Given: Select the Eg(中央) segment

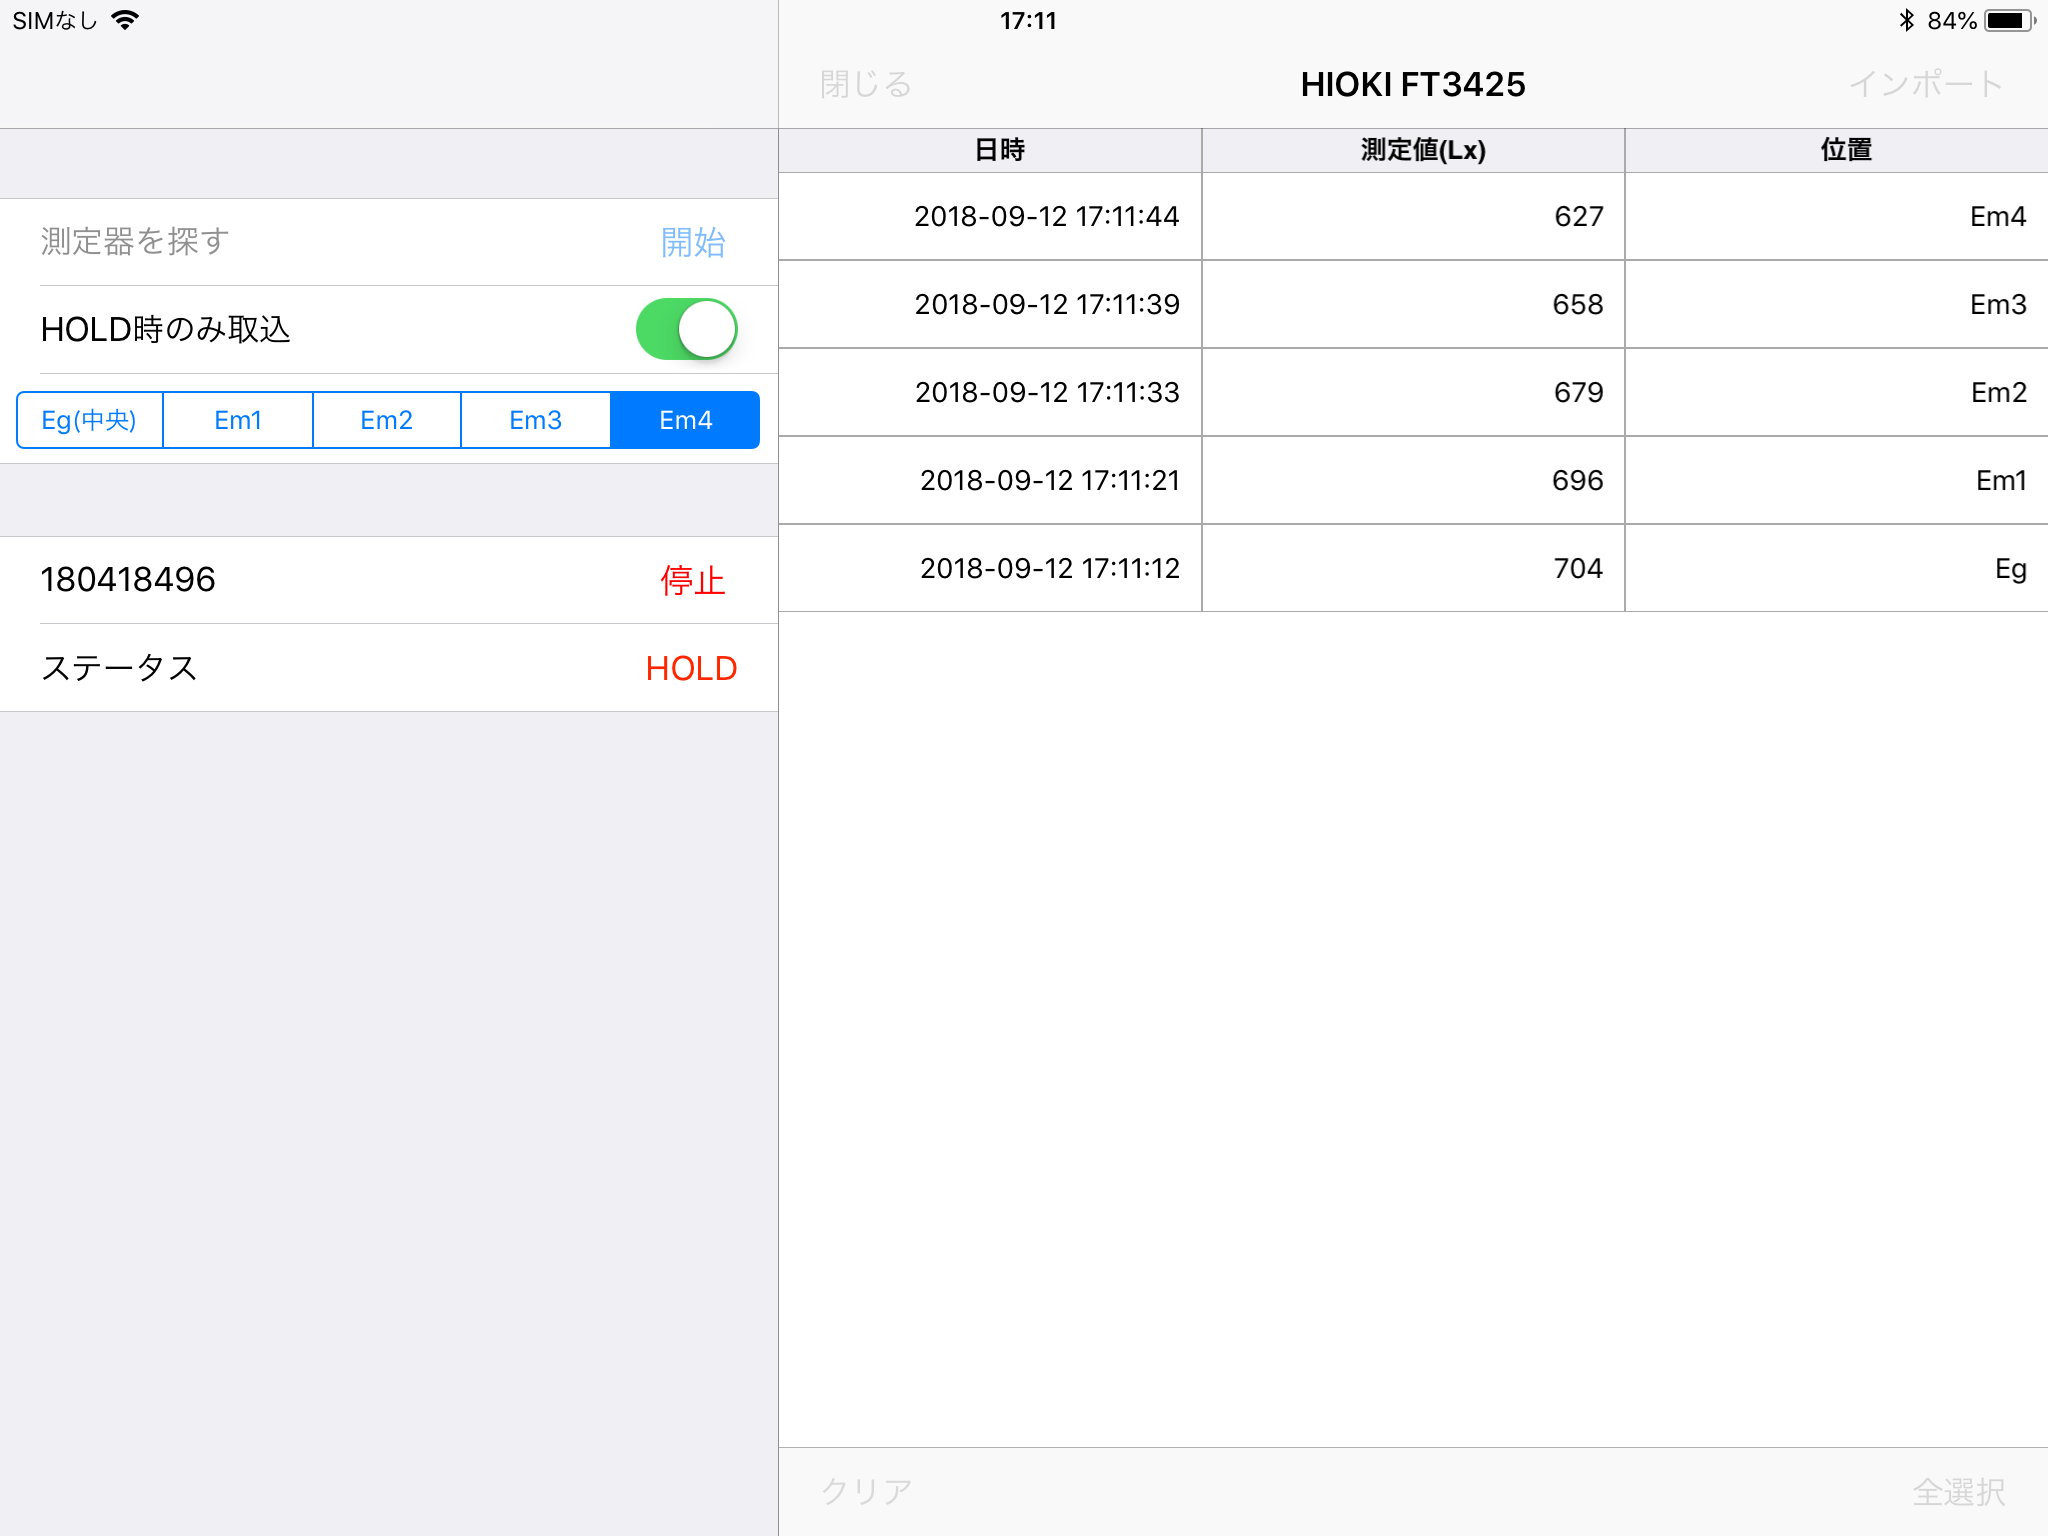Looking at the screenshot, I should [89, 420].
